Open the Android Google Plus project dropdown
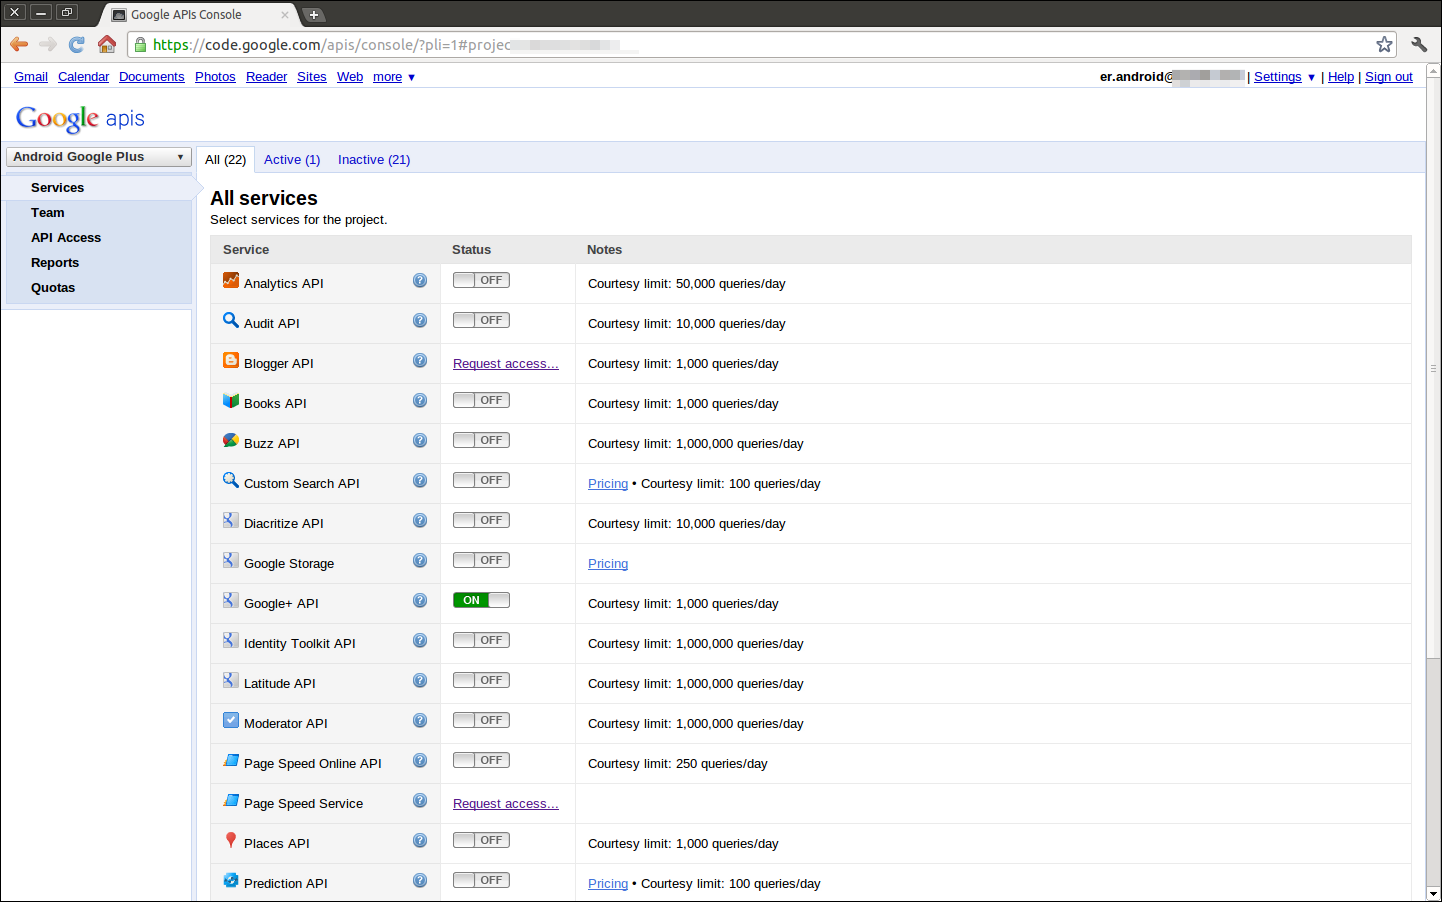This screenshot has width=1442, height=902. pos(97,156)
